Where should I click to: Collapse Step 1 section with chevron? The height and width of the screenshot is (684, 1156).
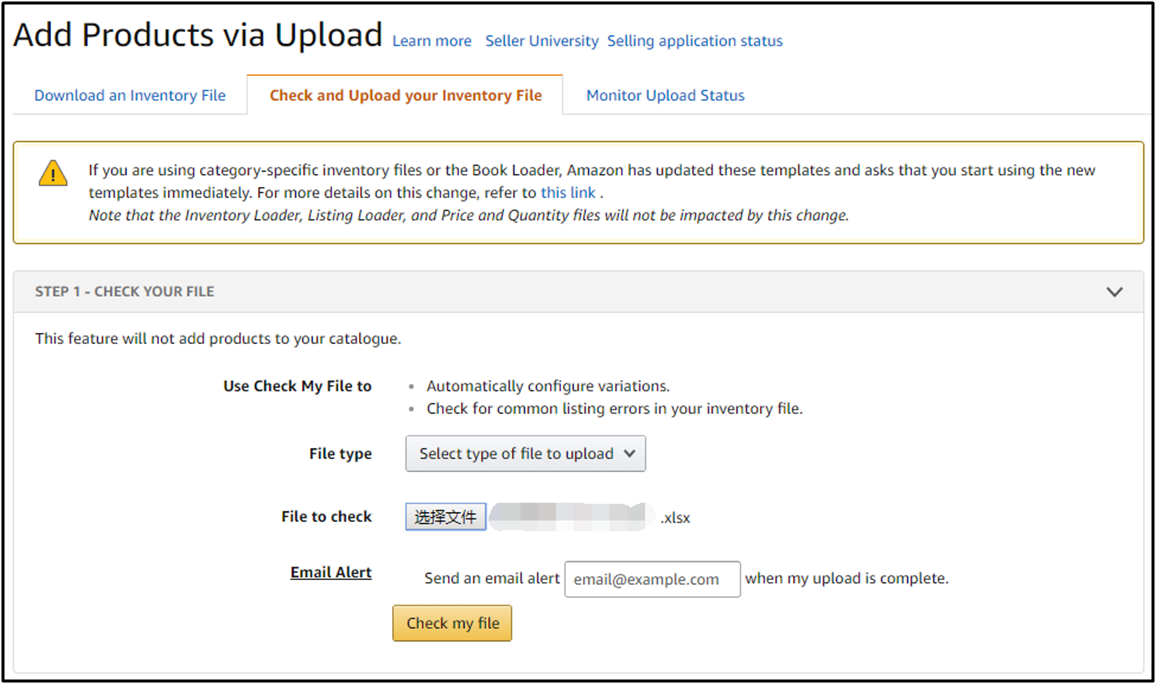[1115, 292]
